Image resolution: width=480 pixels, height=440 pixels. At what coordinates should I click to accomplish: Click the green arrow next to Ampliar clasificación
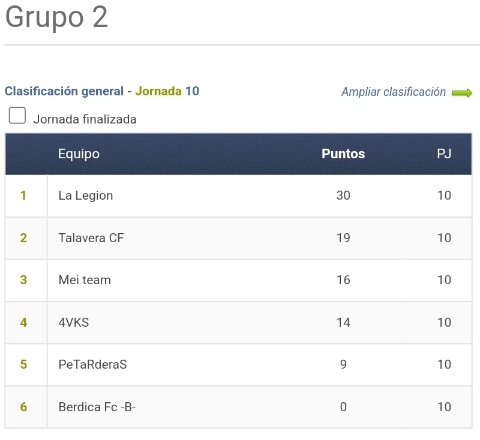(x=462, y=93)
